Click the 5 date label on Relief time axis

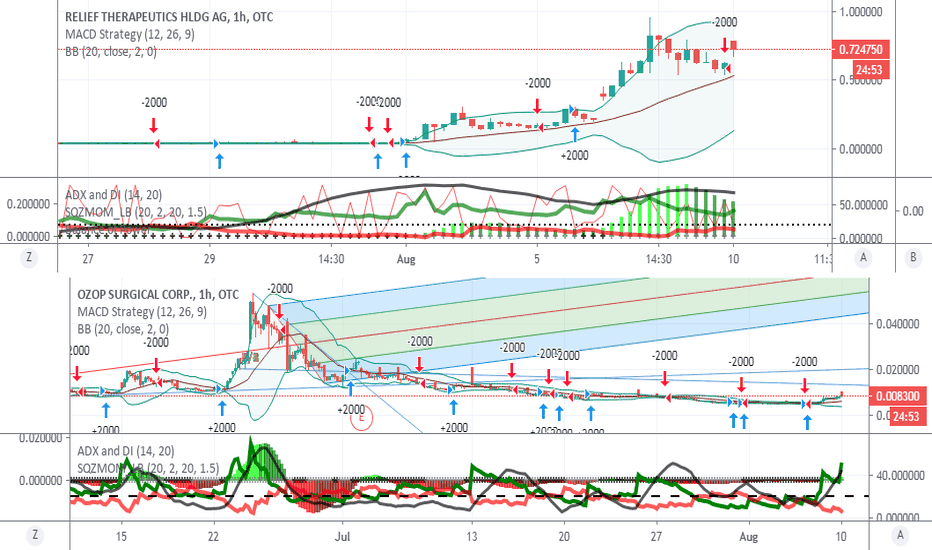coord(537,259)
